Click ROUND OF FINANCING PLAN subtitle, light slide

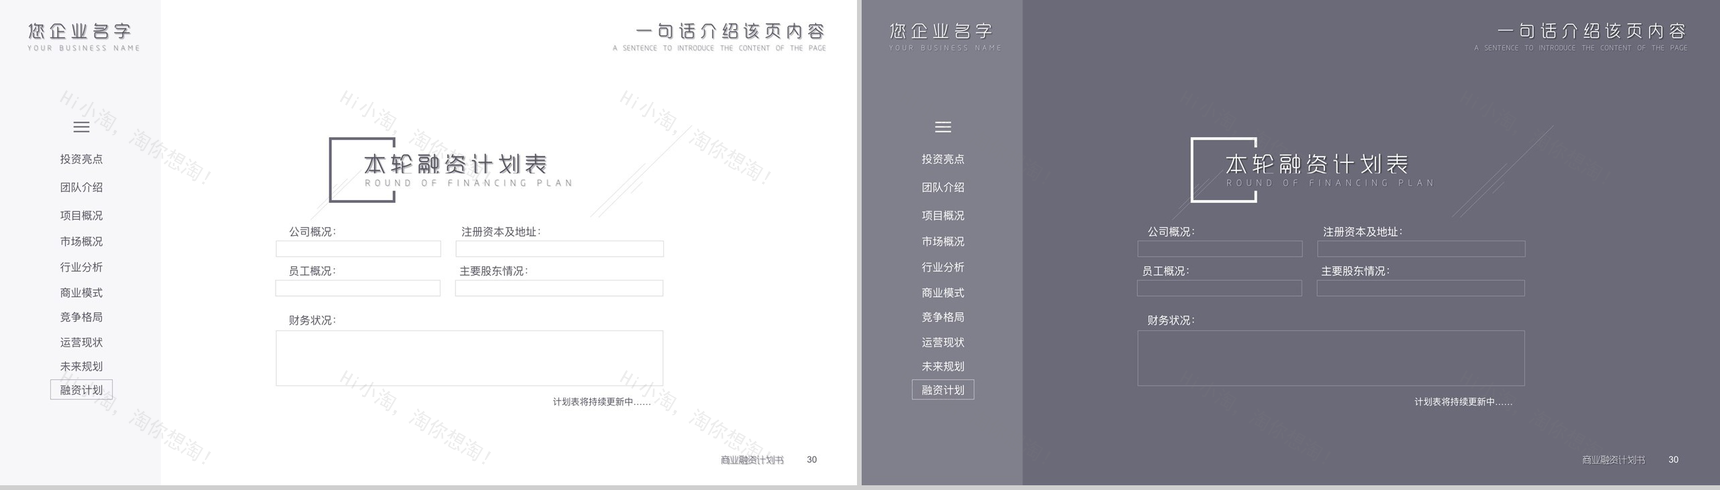[x=468, y=183]
